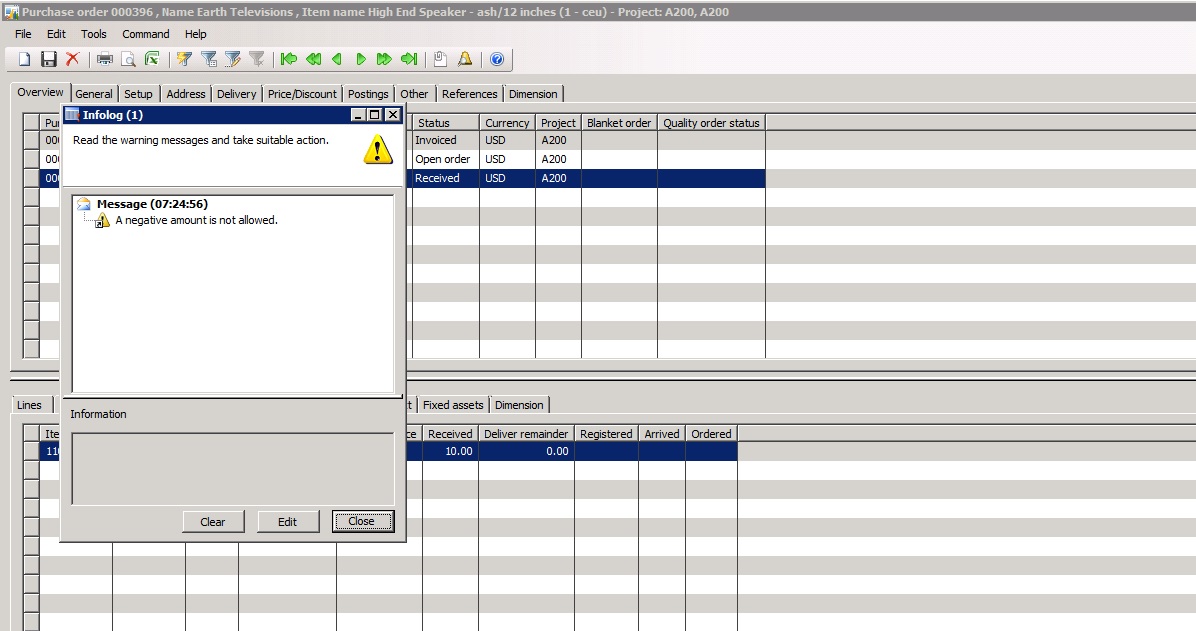Switch to the References tab
Screen dimensions: 1196x631
tap(469, 94)
